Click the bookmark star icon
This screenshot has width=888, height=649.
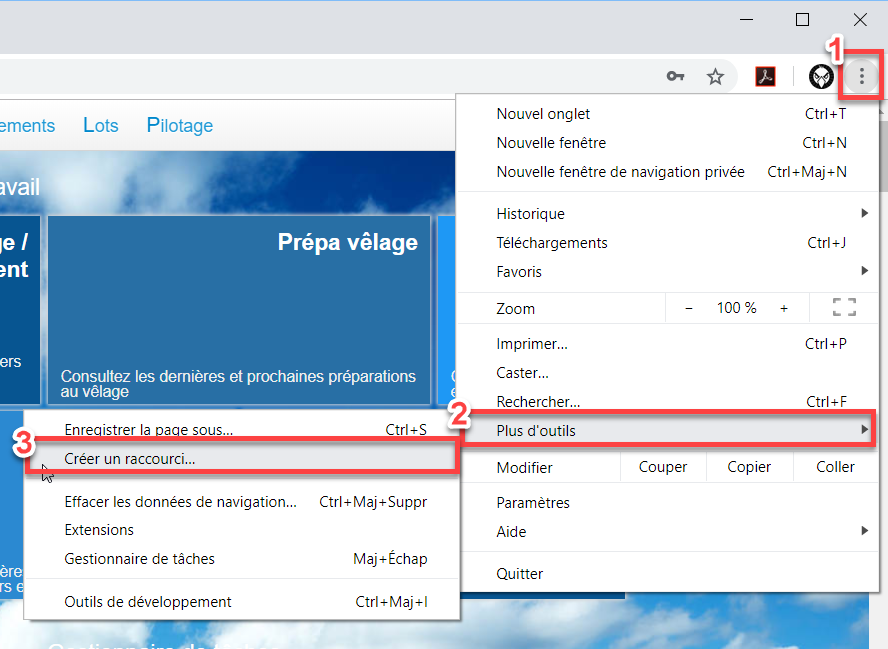[715, 76]
